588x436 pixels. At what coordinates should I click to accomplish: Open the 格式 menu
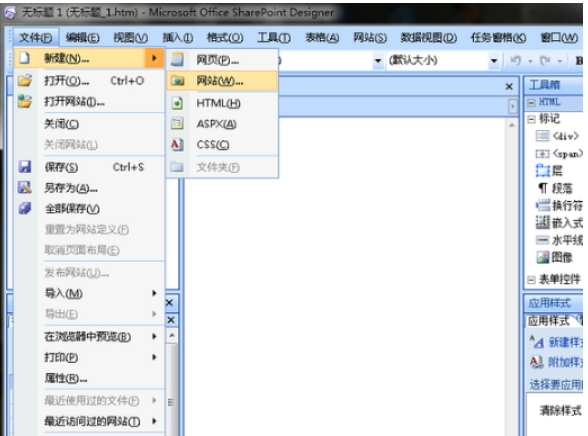click(x=225, y=37)
